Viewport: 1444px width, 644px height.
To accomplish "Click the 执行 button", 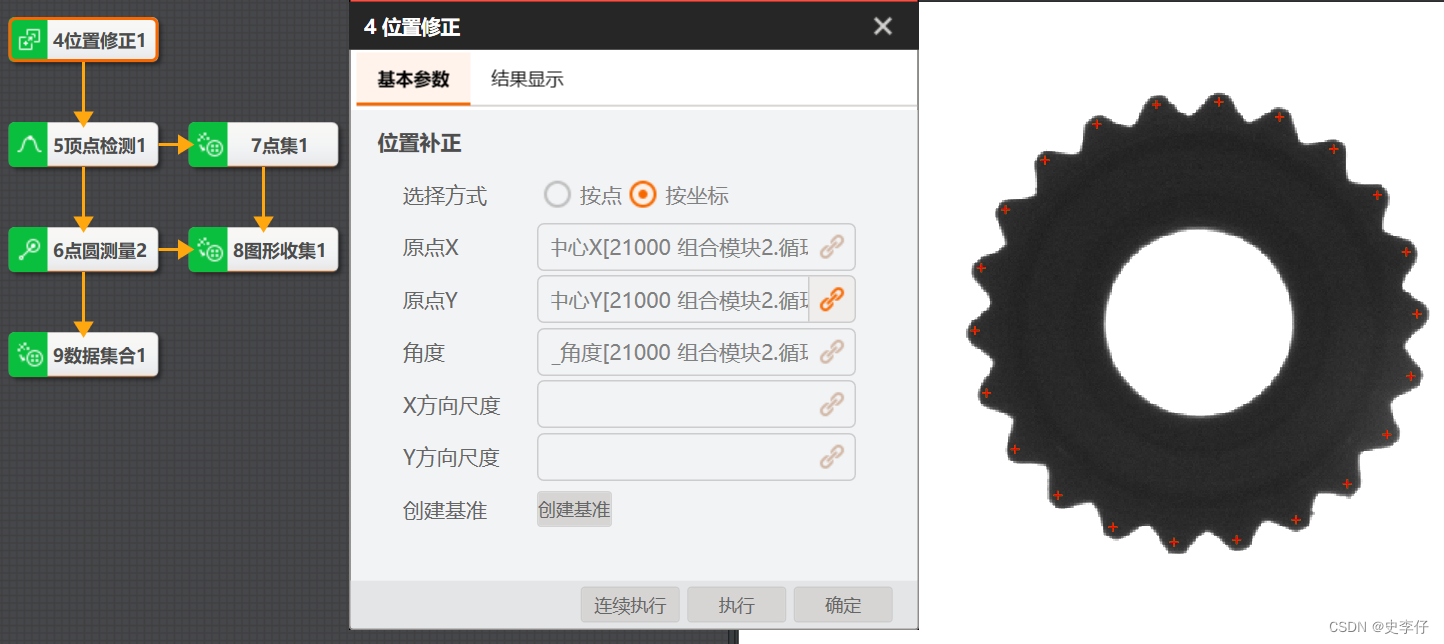I will pos(737,605).
